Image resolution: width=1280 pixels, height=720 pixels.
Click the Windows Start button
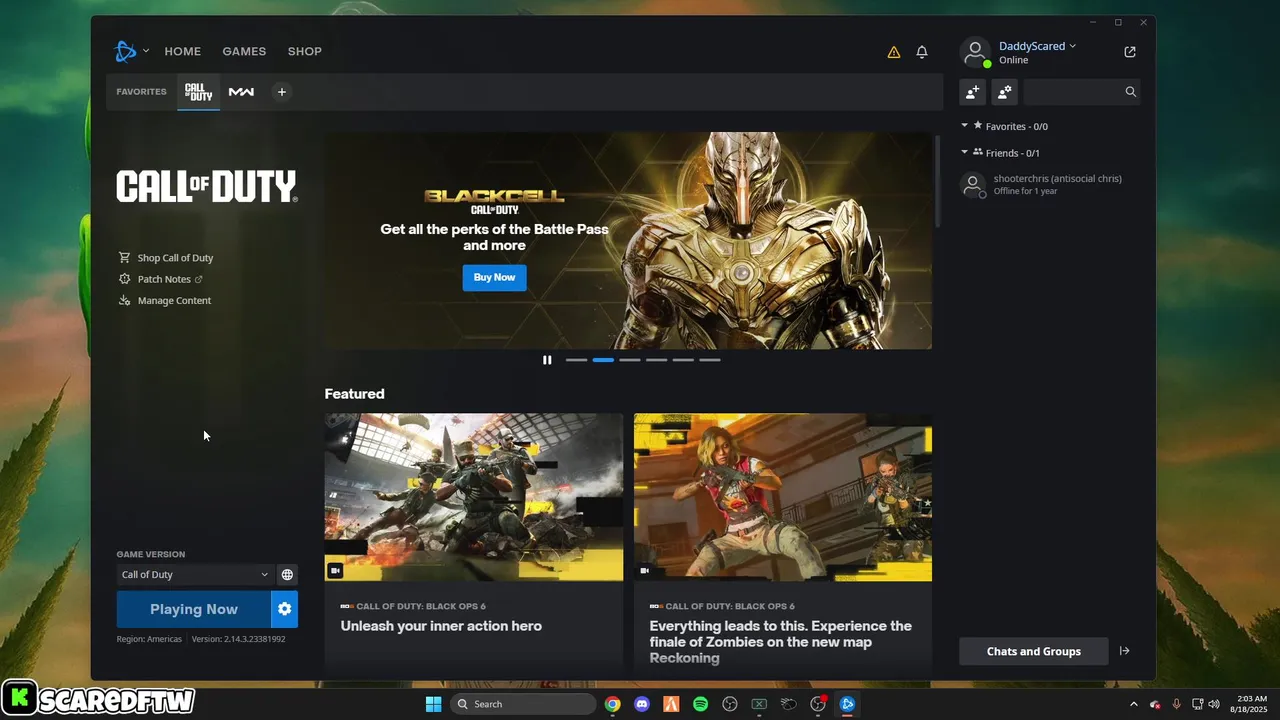tap(433, 704)
